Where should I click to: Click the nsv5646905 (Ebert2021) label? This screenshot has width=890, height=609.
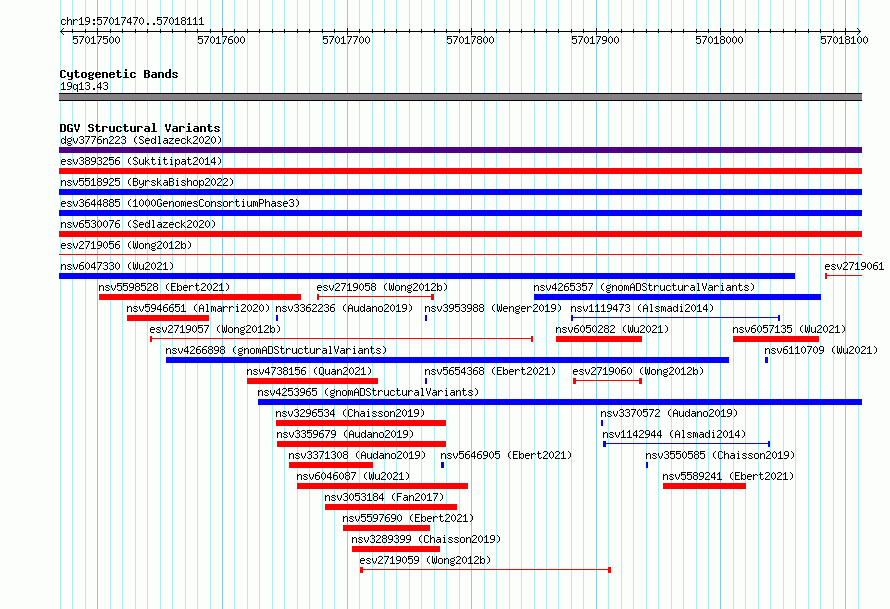coord(506,455)
